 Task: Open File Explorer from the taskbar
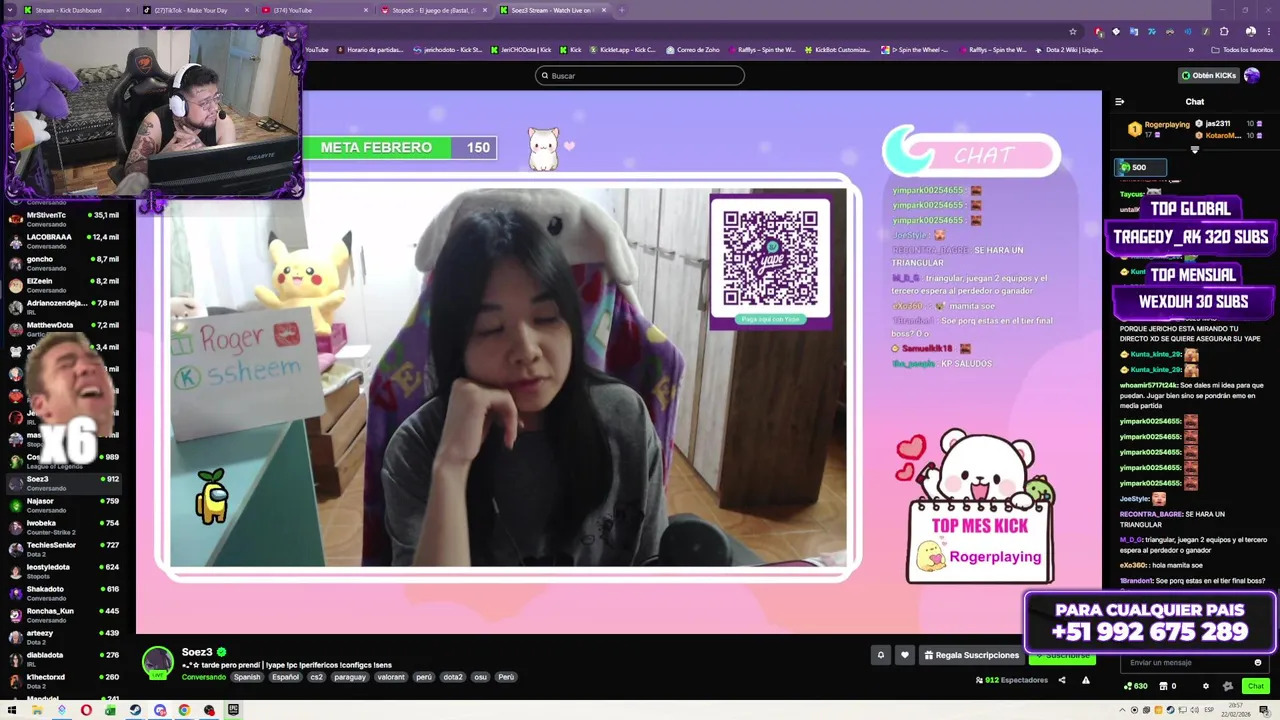coord(37,710)
